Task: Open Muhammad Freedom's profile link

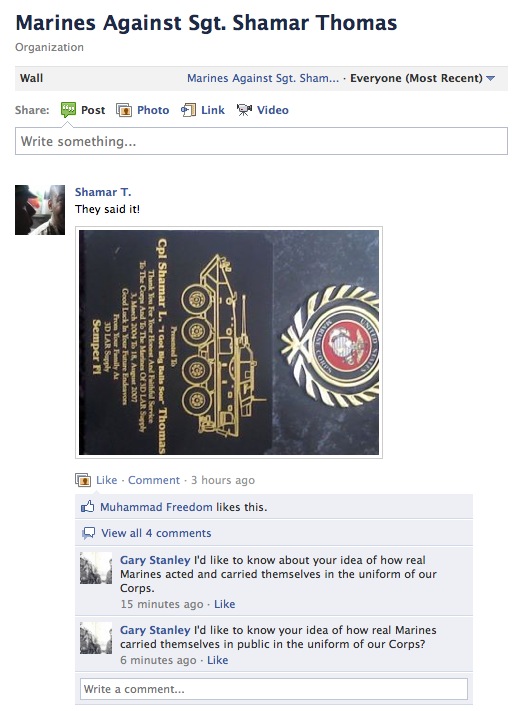Action: (156, 507)
